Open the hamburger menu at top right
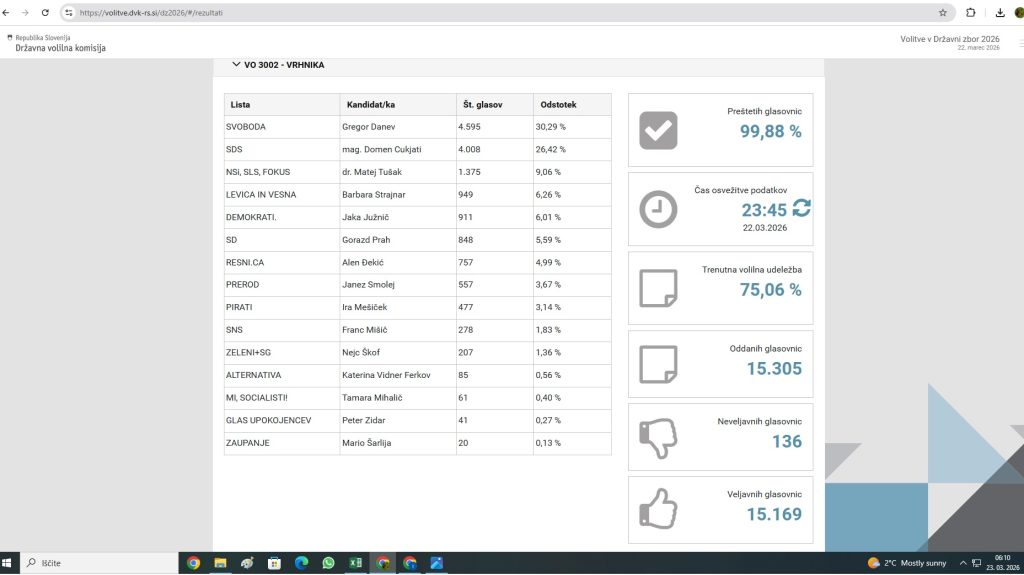Image resolution: width=1024 pixels, height=575 pixels. pyautogui.click(x=1019, y=43)
